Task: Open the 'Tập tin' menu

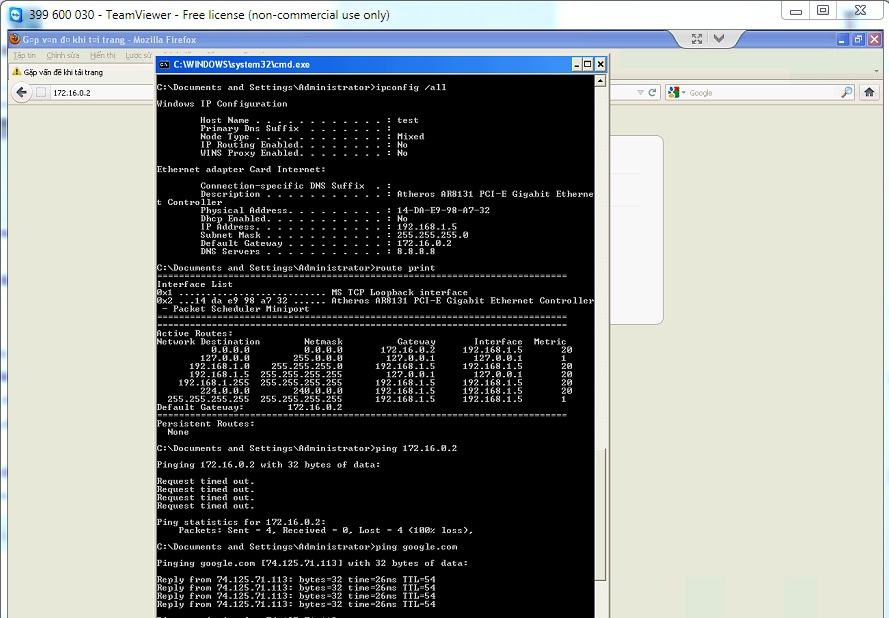Action: 25,56
